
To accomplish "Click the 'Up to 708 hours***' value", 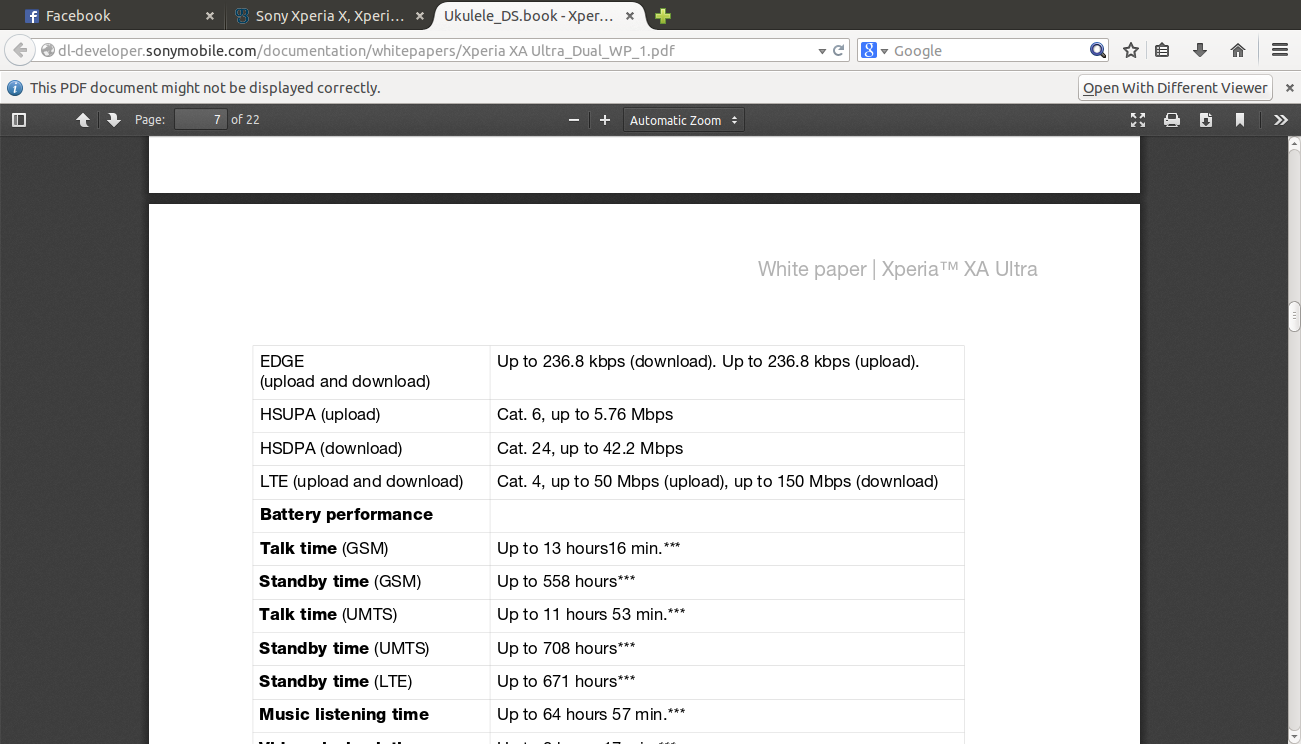I will point(566,648).
